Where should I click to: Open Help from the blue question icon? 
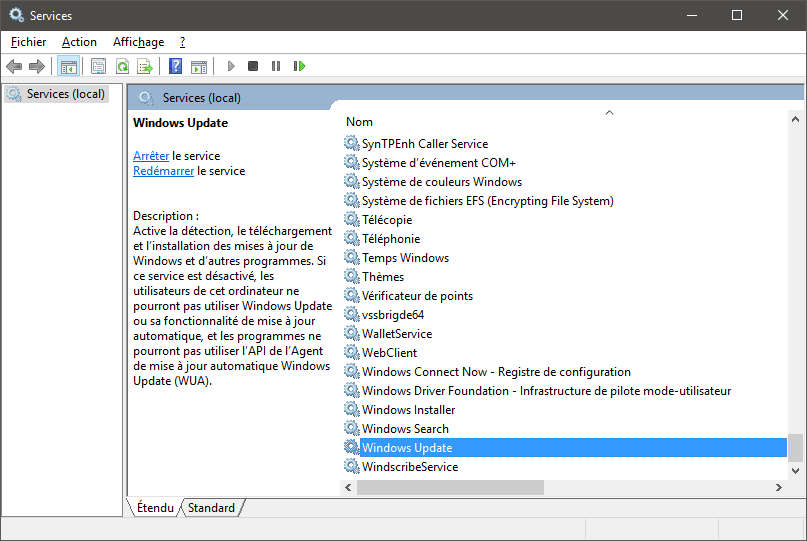coord(176,66)
